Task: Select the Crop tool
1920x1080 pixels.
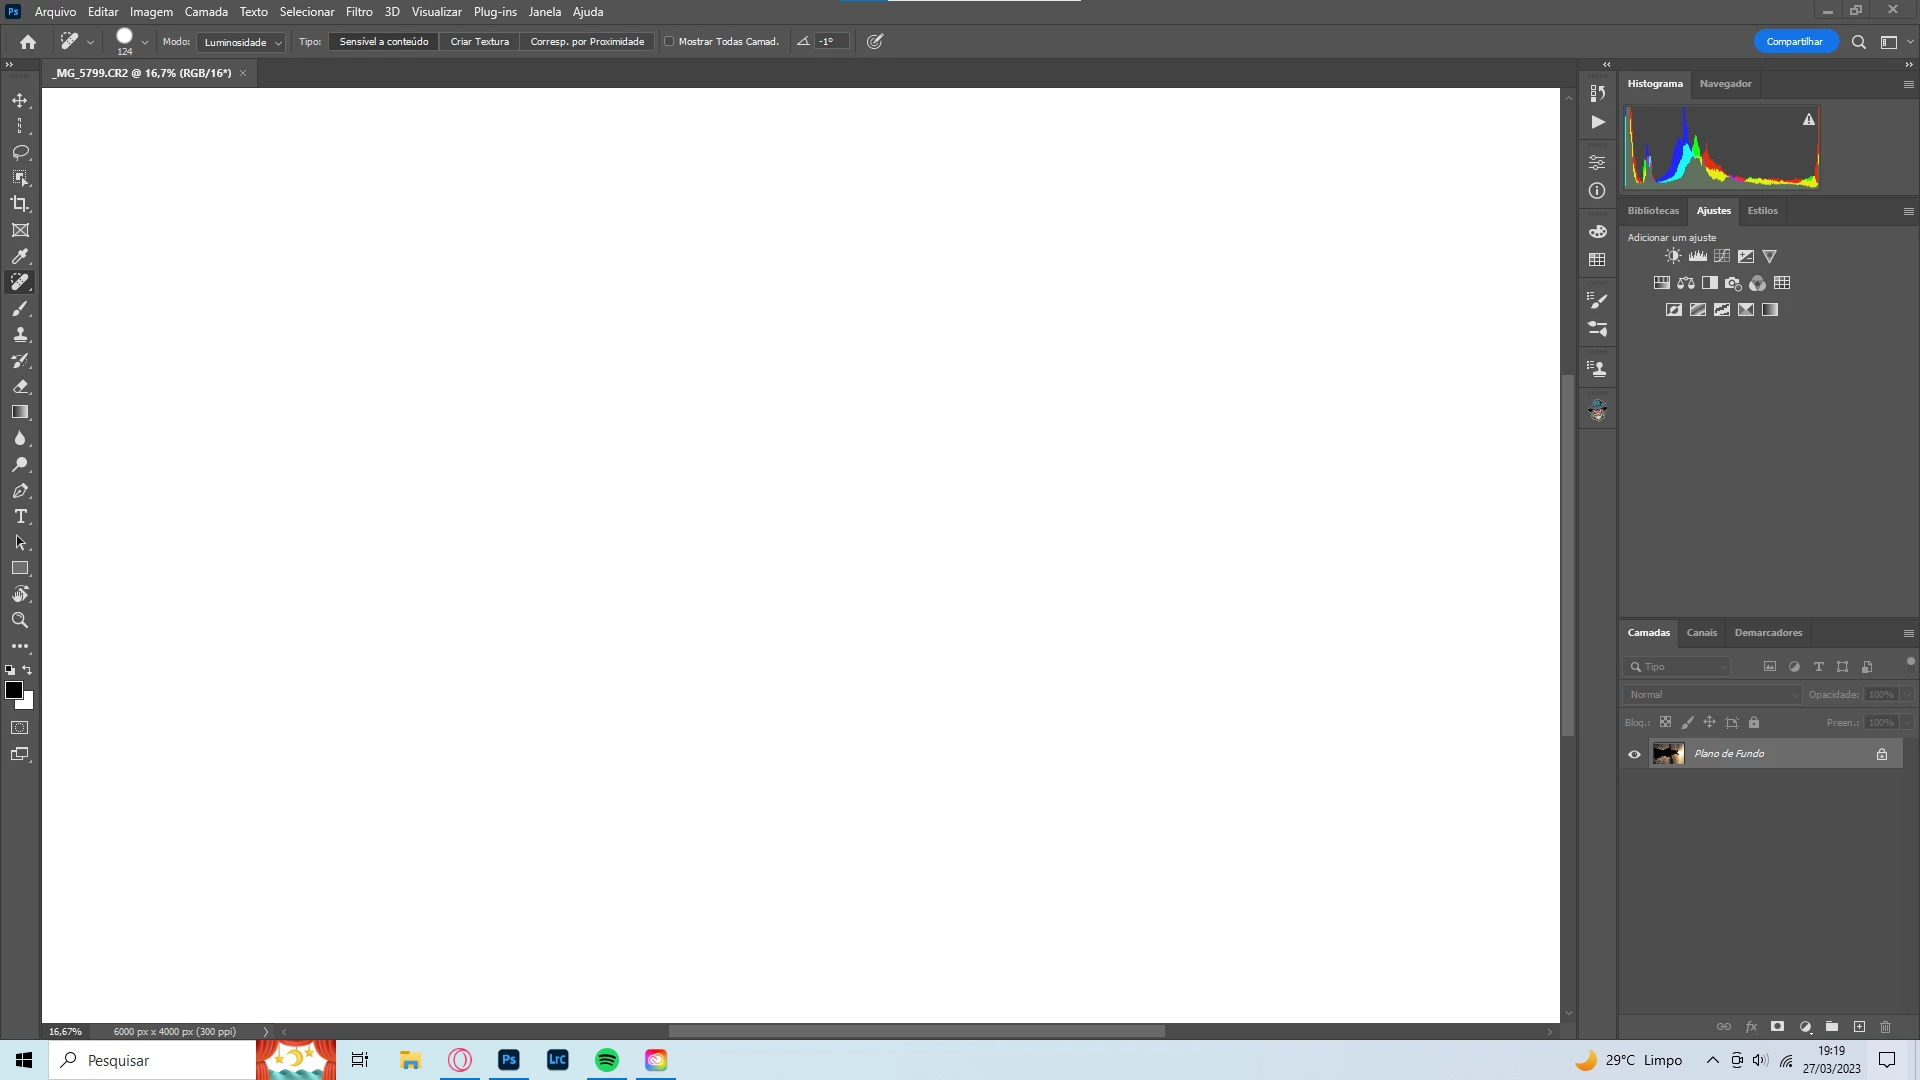Action: [20, 204]
